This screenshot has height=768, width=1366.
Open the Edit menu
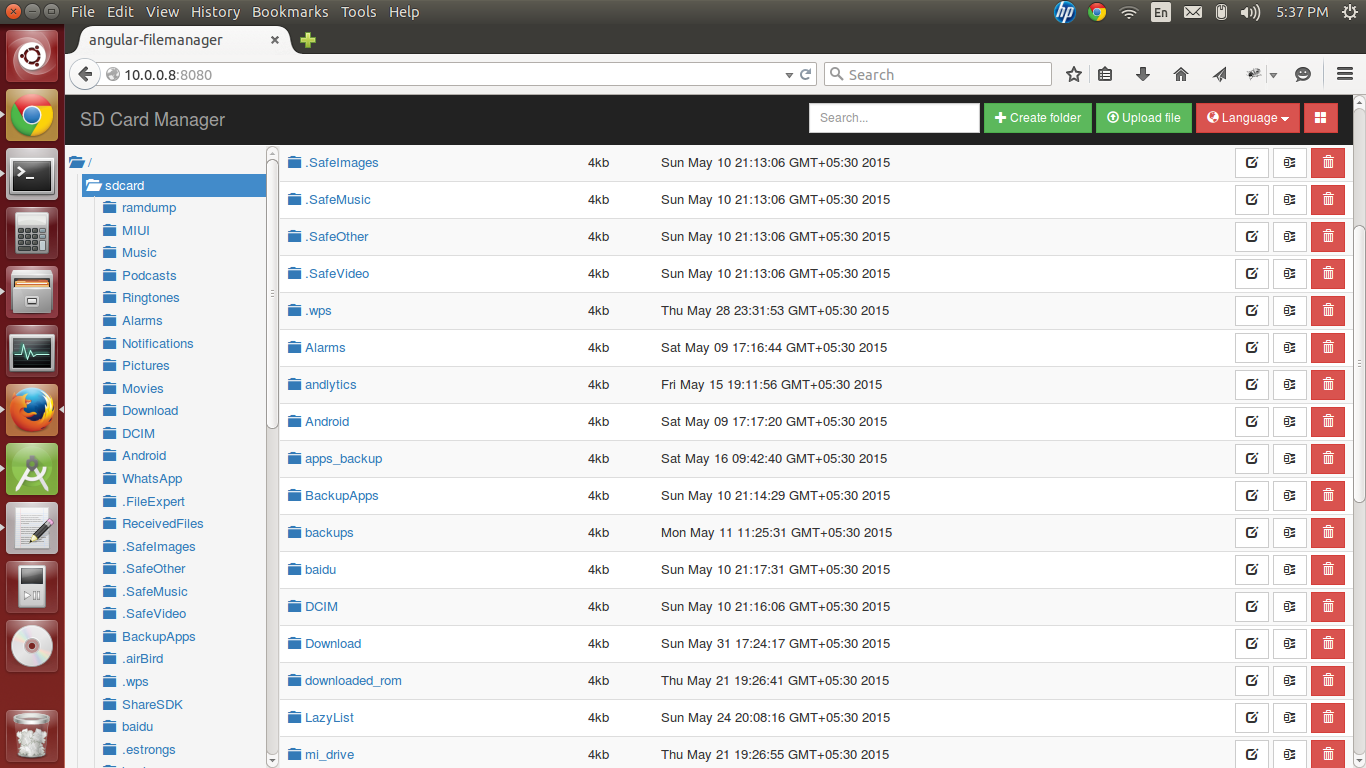click(x=120, y=12)
